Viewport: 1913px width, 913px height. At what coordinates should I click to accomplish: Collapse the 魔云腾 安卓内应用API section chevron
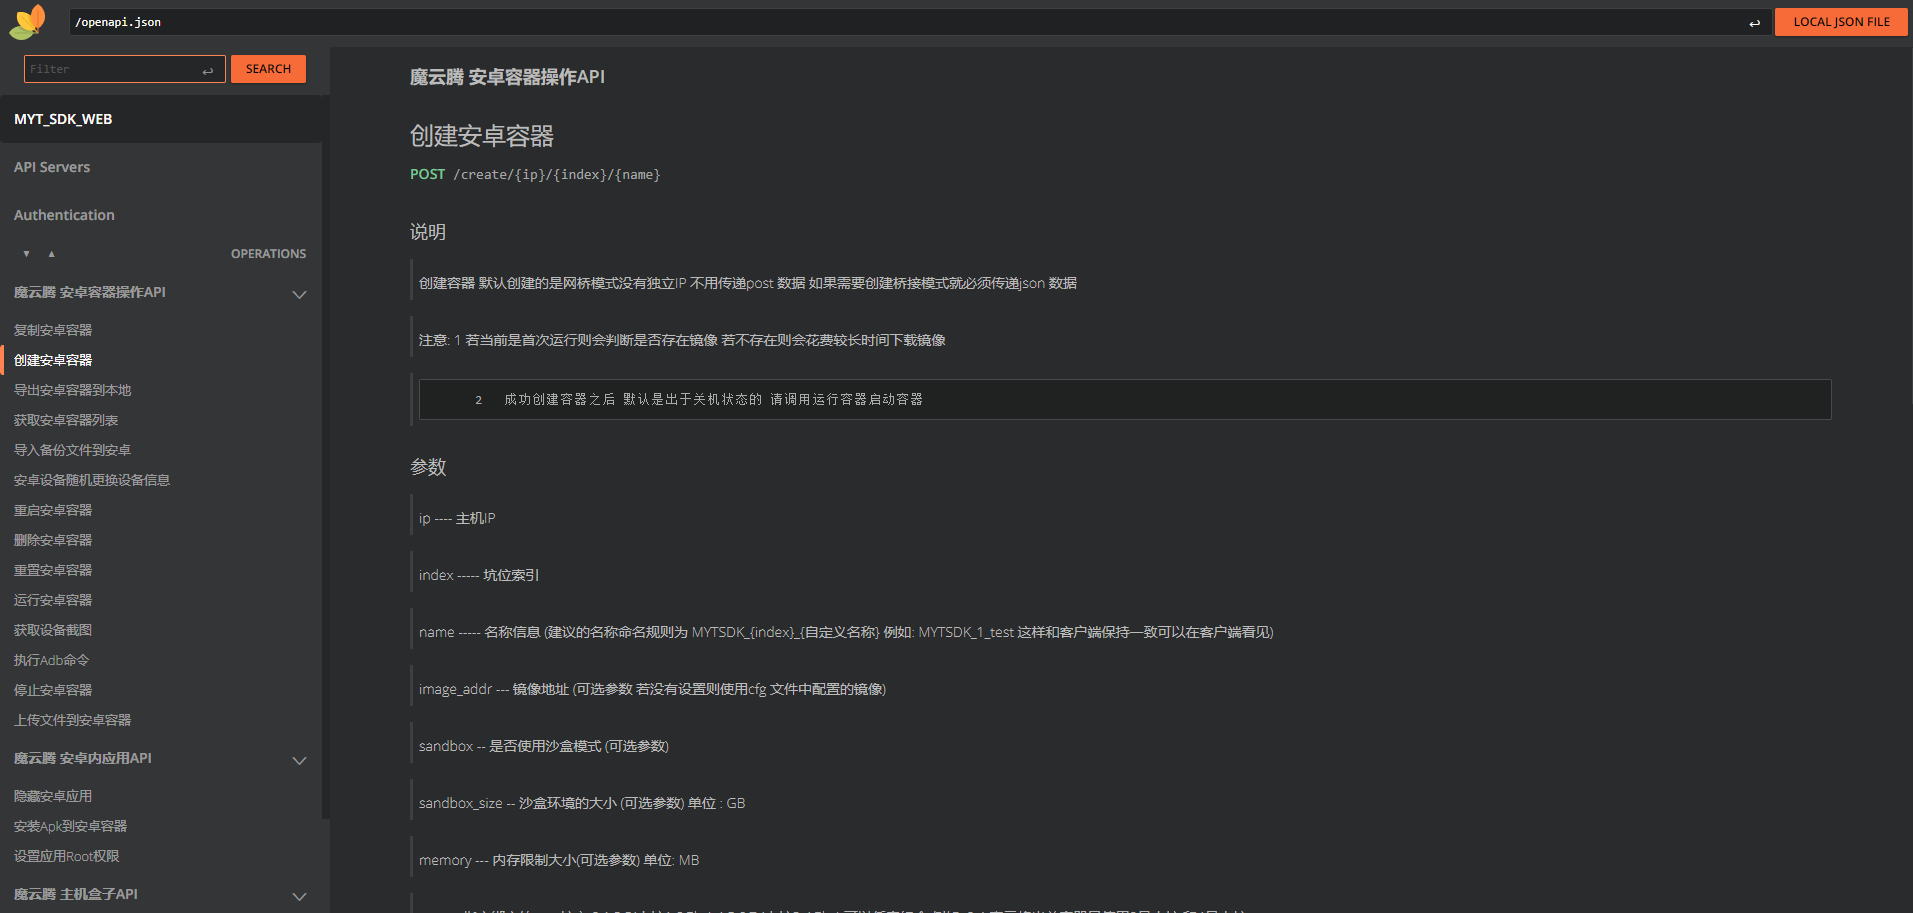click(299, 760)
